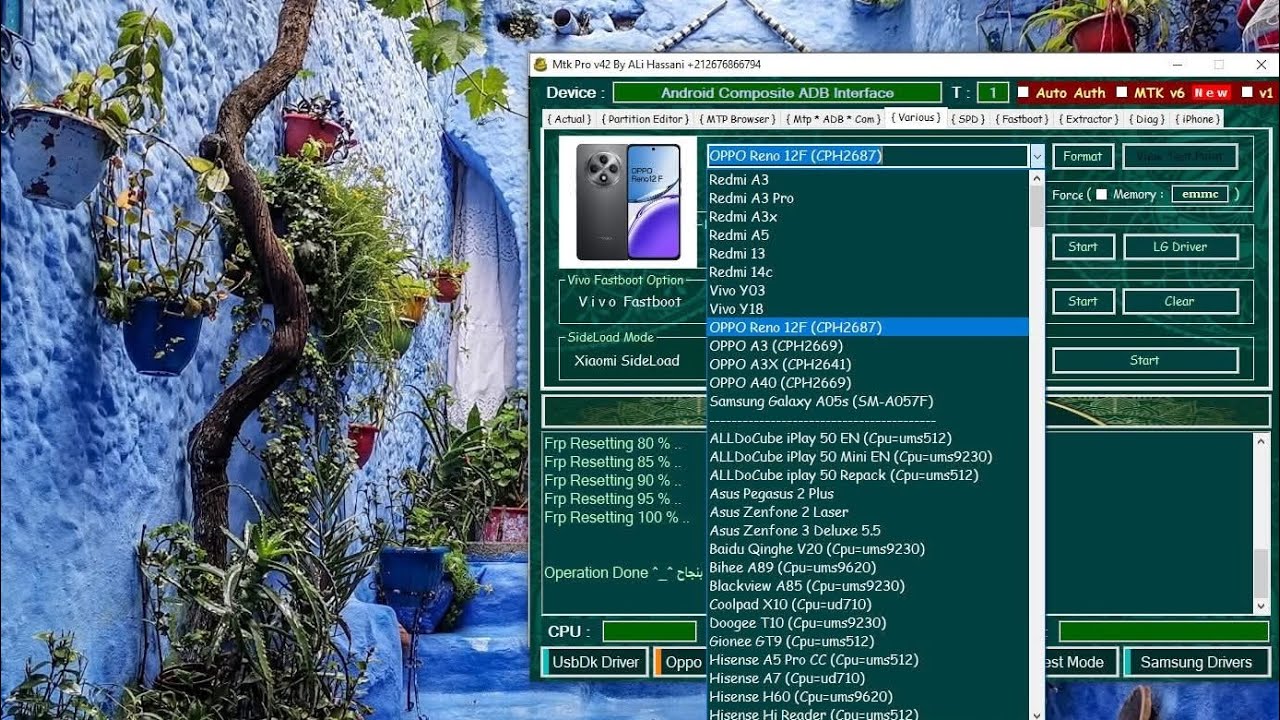The image size is (1280, 720).
Task: Select highlighted OPPO Reno 12F (CPH2687) entry
Action: pos(867,327)
